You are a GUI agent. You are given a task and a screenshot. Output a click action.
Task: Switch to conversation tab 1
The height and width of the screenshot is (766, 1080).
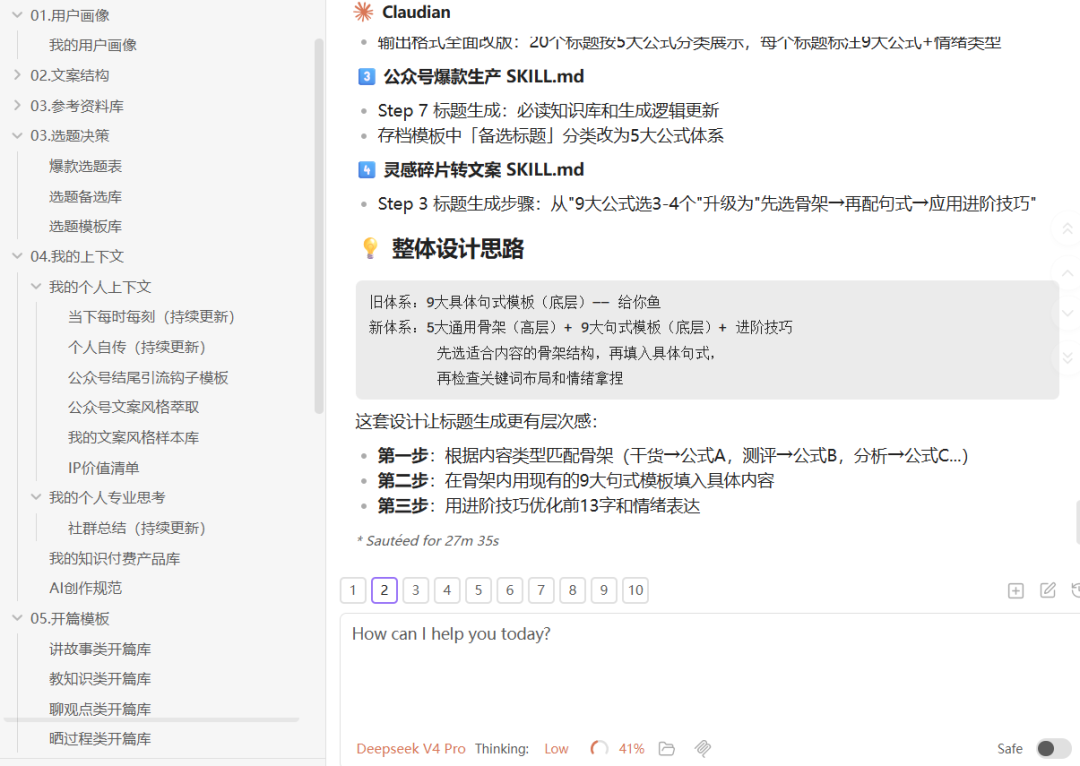[x=353, y=590]
